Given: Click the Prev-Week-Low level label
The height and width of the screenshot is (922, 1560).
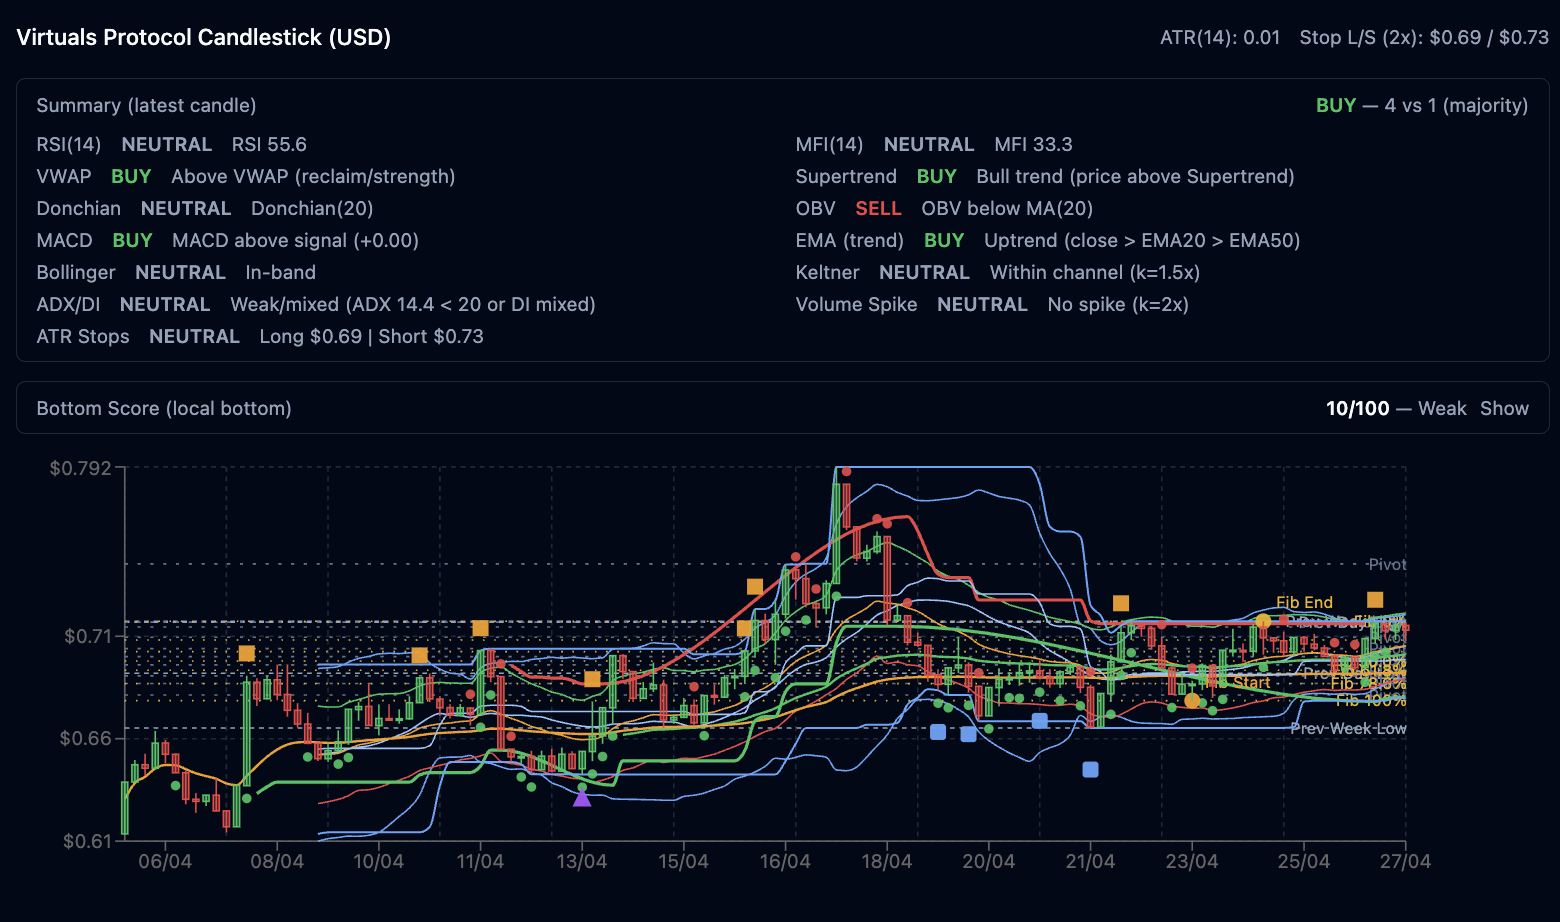Looking at the screenshot, I should click(1347, 728).
